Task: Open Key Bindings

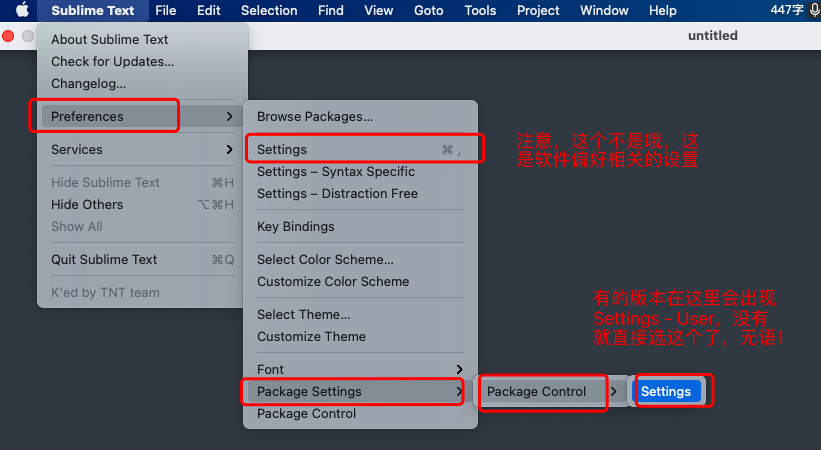Action: 360,226
